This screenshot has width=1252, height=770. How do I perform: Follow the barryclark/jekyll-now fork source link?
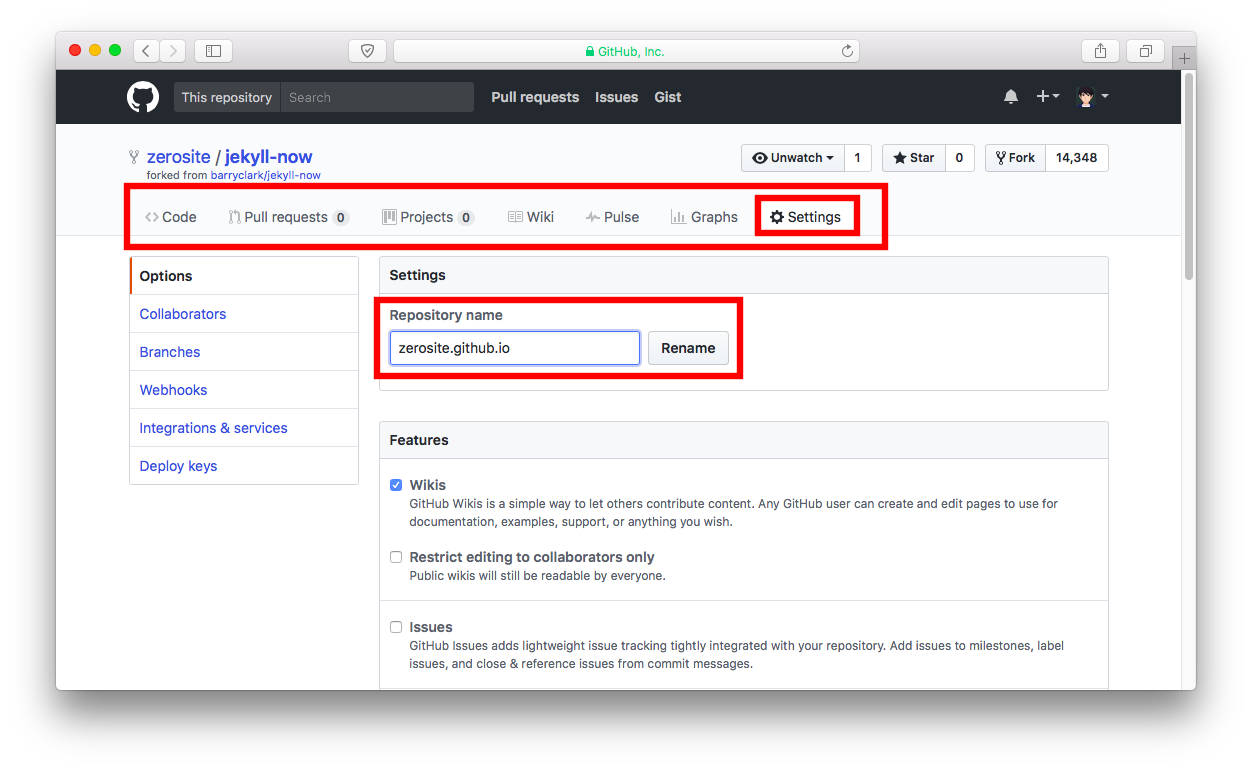[x=266, y=175]
